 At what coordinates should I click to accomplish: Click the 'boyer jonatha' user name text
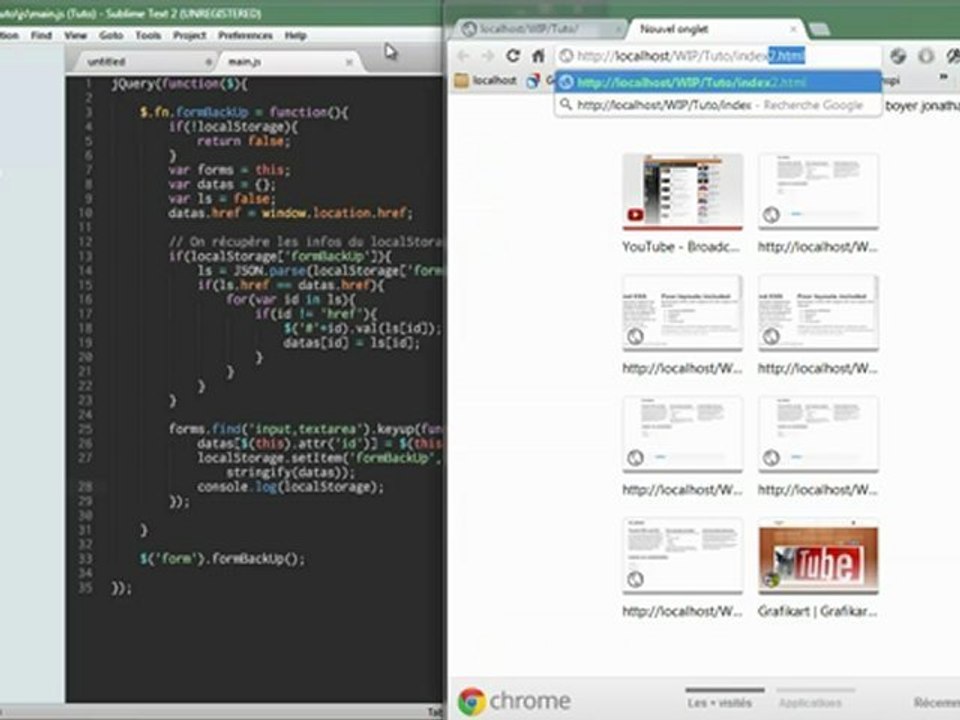pyautogui.click(x=922, y=106)
